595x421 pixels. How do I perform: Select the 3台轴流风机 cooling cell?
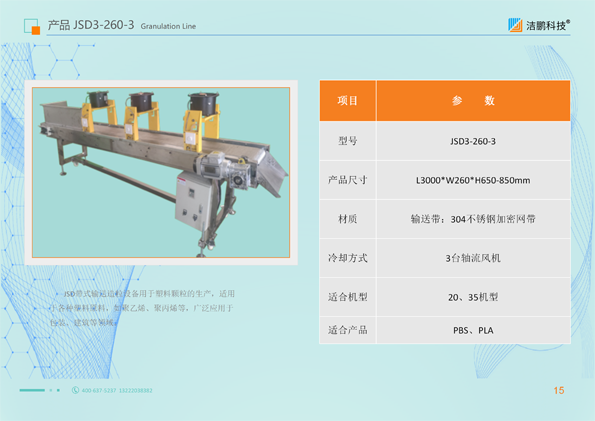473,258
